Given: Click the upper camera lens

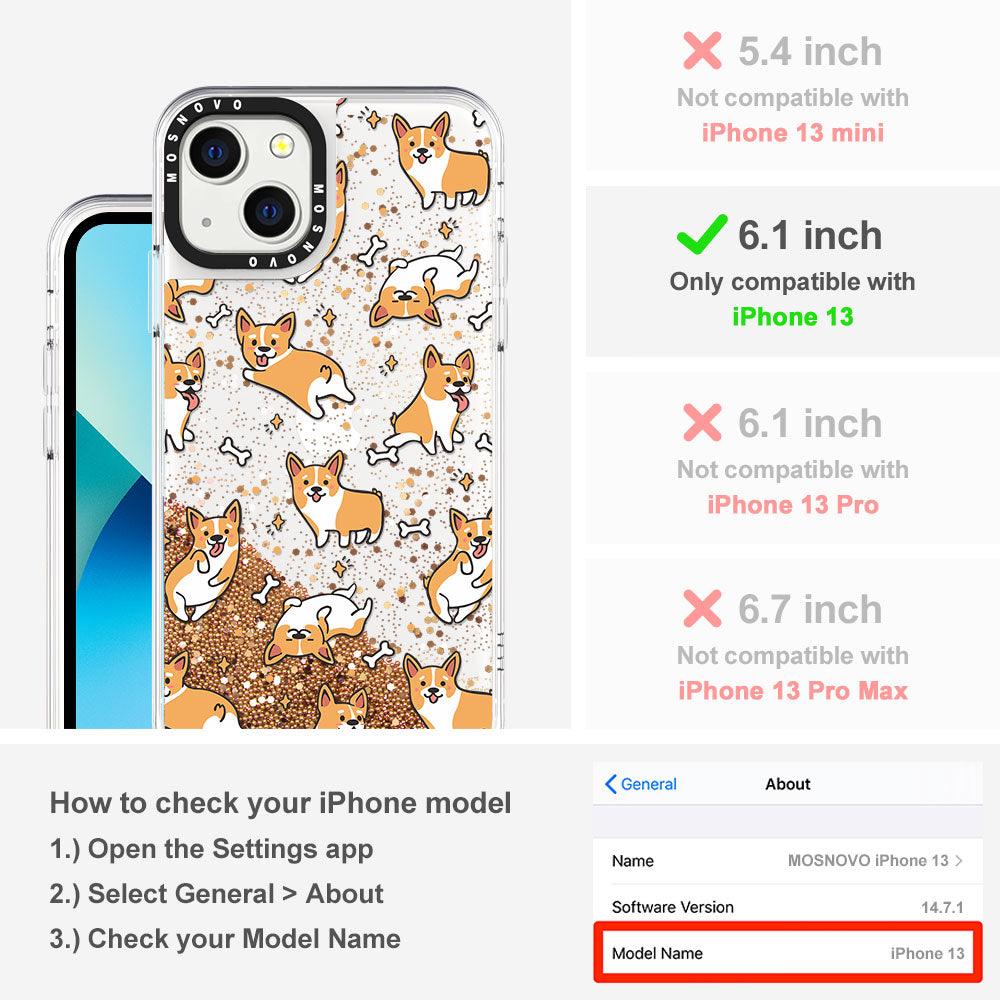Looking at the screenshot, I should click(x=215, y=152).
